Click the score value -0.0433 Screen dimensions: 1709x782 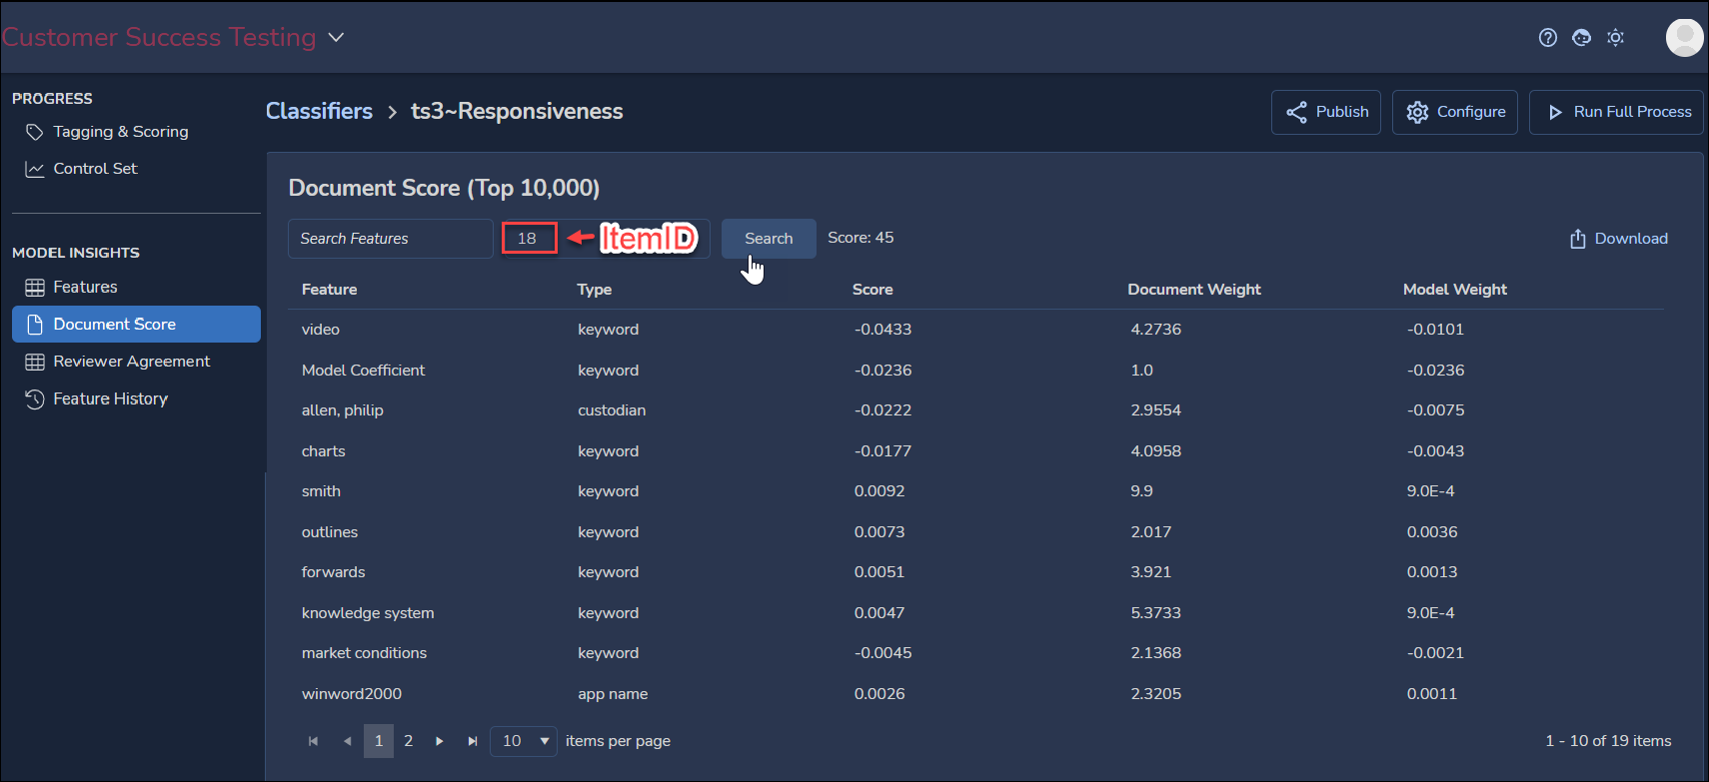click(882, 329)
